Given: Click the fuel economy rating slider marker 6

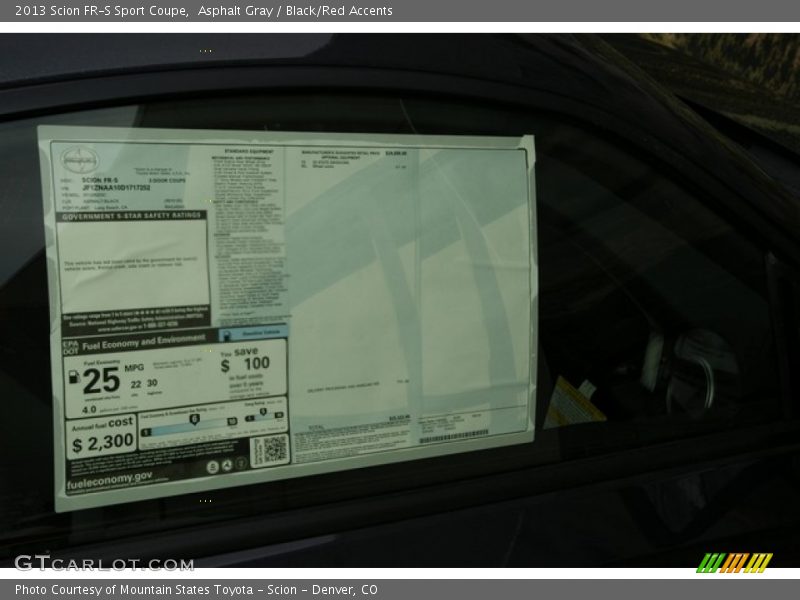Looking at the screenshot, I should pyautogui.click(x=194, y=419).
